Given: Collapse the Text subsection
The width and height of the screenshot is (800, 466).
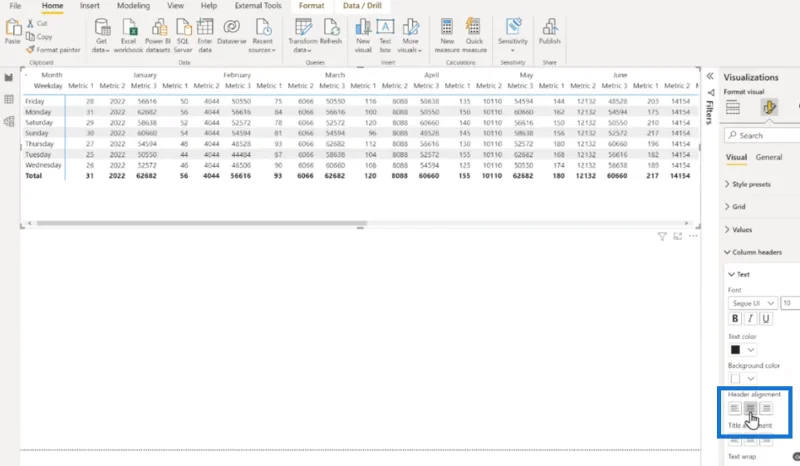Looking at the screenshot, I should pyautogui.click(x=739, y=275).
